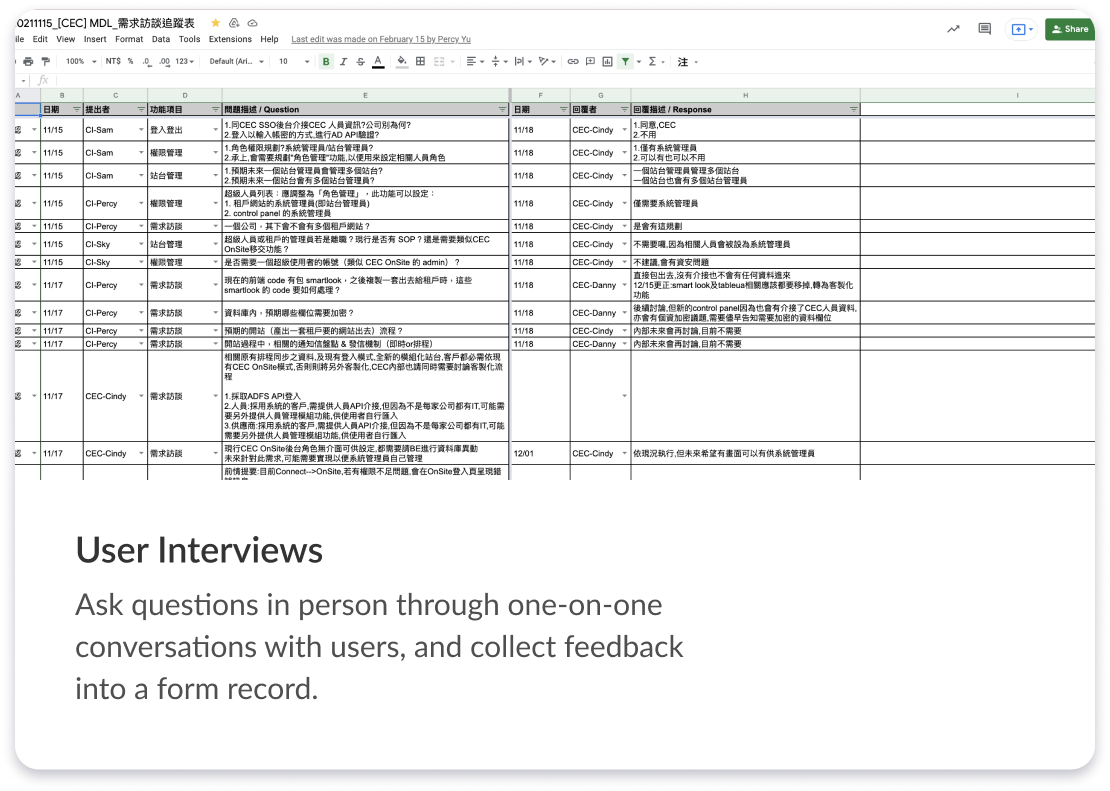Click the green filter funnel icon
This screenshot has width=1110, height=791.
[x=625, y=62]
